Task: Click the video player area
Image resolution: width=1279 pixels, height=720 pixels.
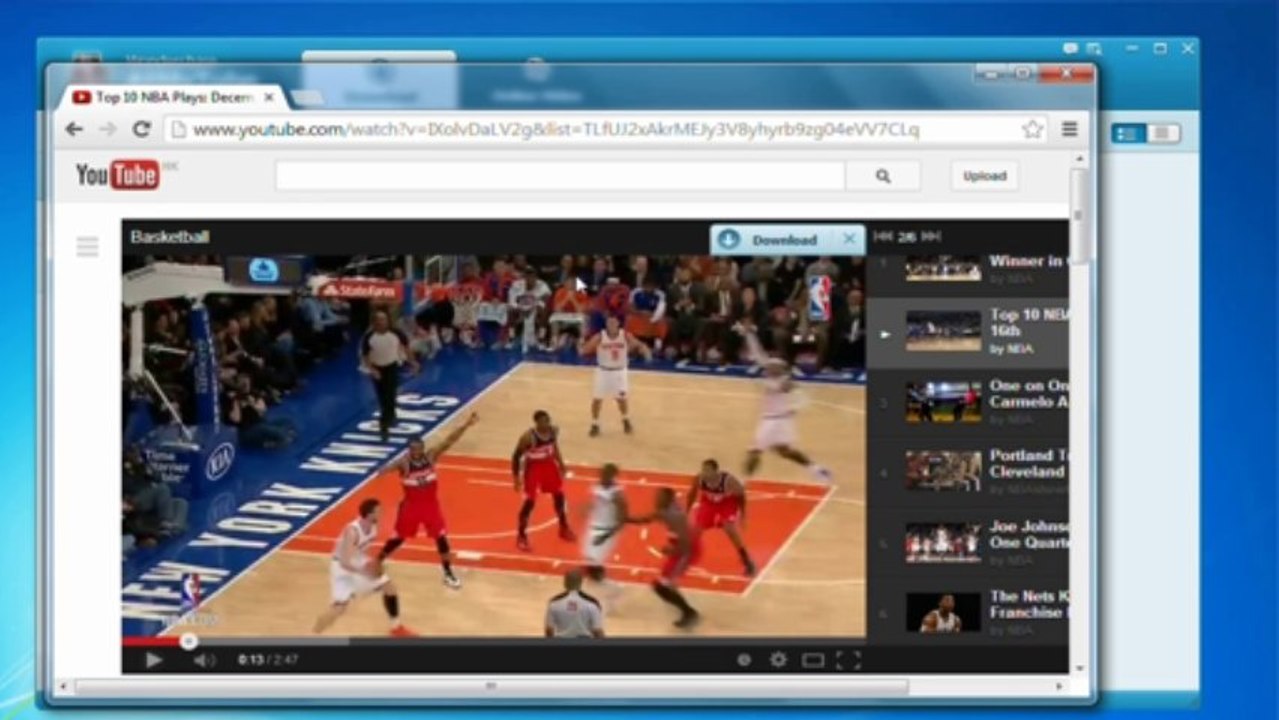Action: tap(493, 445)
